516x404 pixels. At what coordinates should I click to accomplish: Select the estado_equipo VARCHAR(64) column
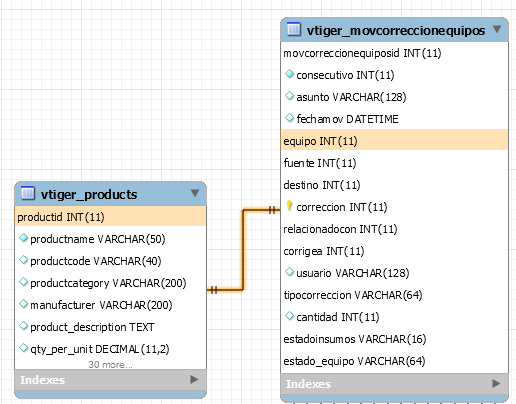(354, 361)
